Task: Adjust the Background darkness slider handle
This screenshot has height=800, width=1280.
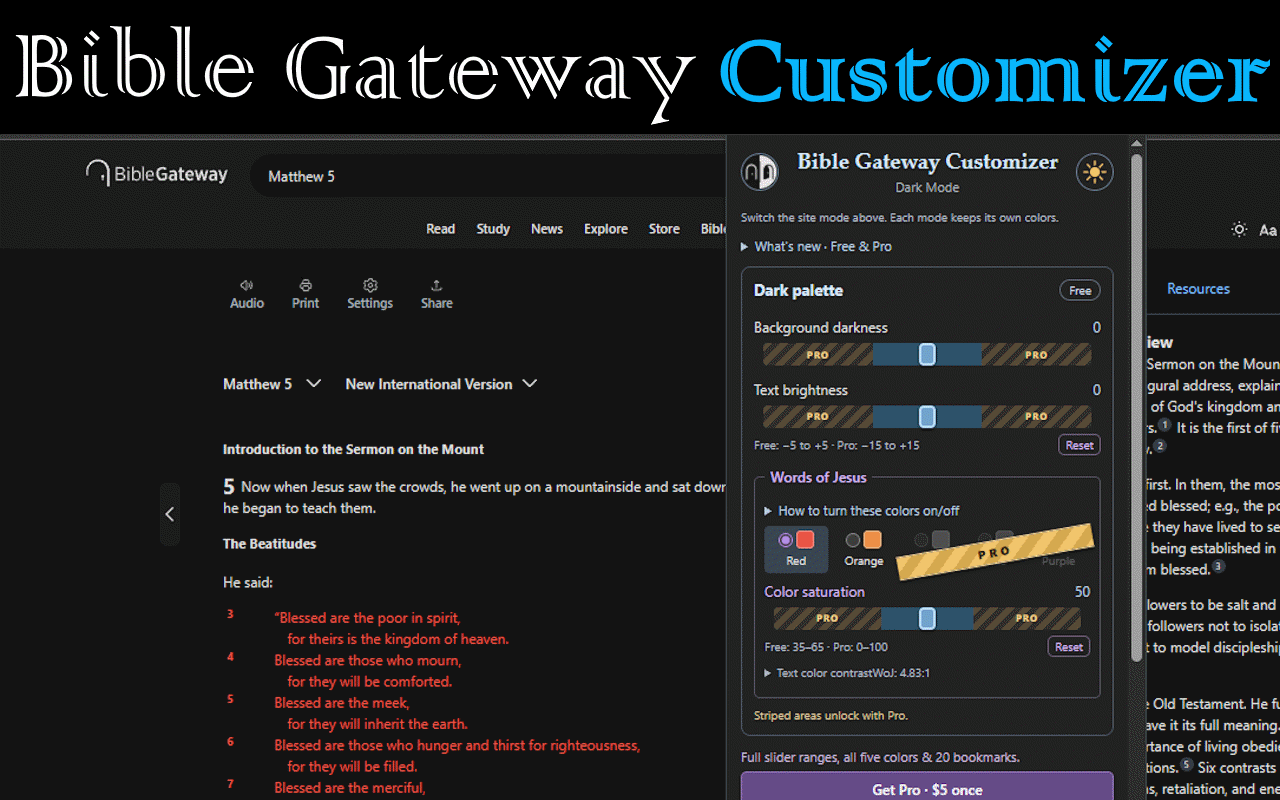Action: (927, 354)
